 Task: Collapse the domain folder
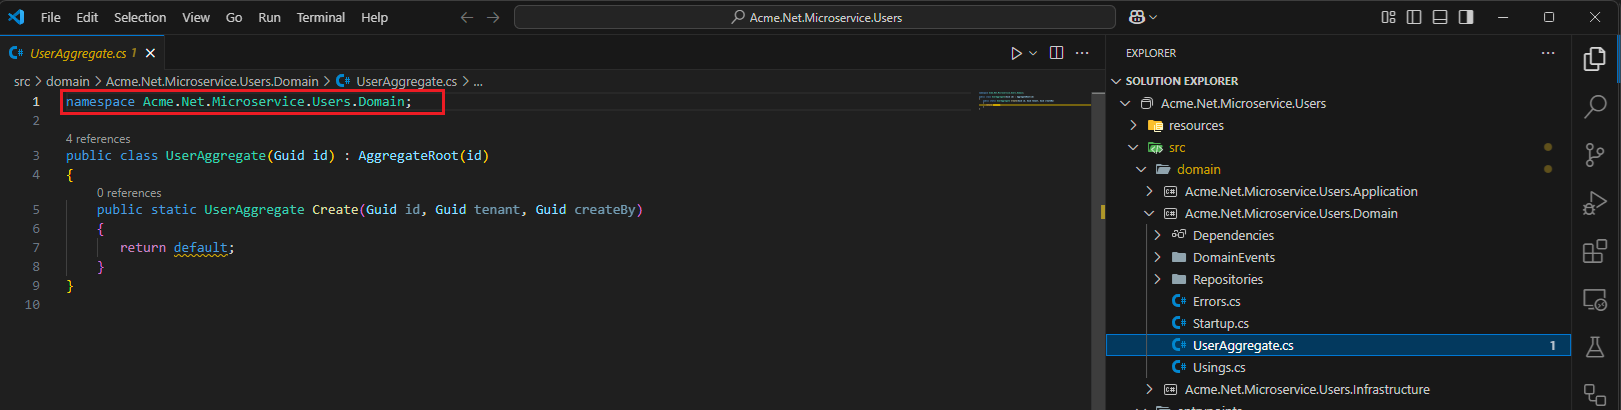coord(1141,169)
